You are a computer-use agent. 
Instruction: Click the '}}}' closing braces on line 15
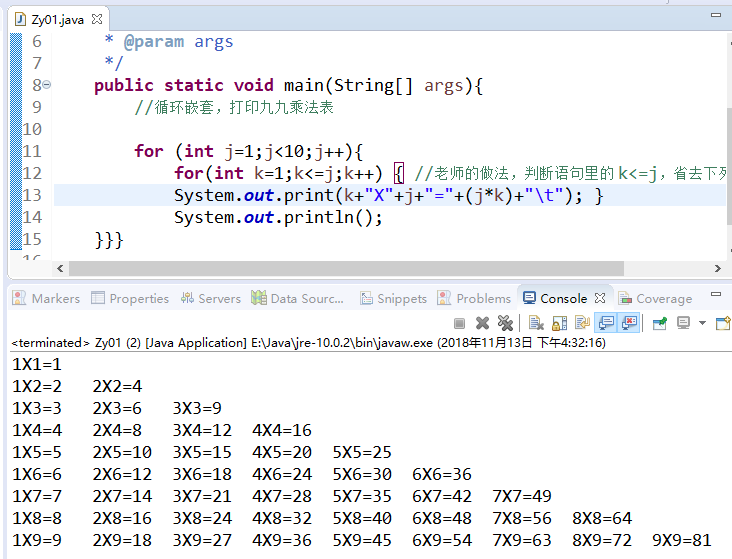click(x=108, y=240)
